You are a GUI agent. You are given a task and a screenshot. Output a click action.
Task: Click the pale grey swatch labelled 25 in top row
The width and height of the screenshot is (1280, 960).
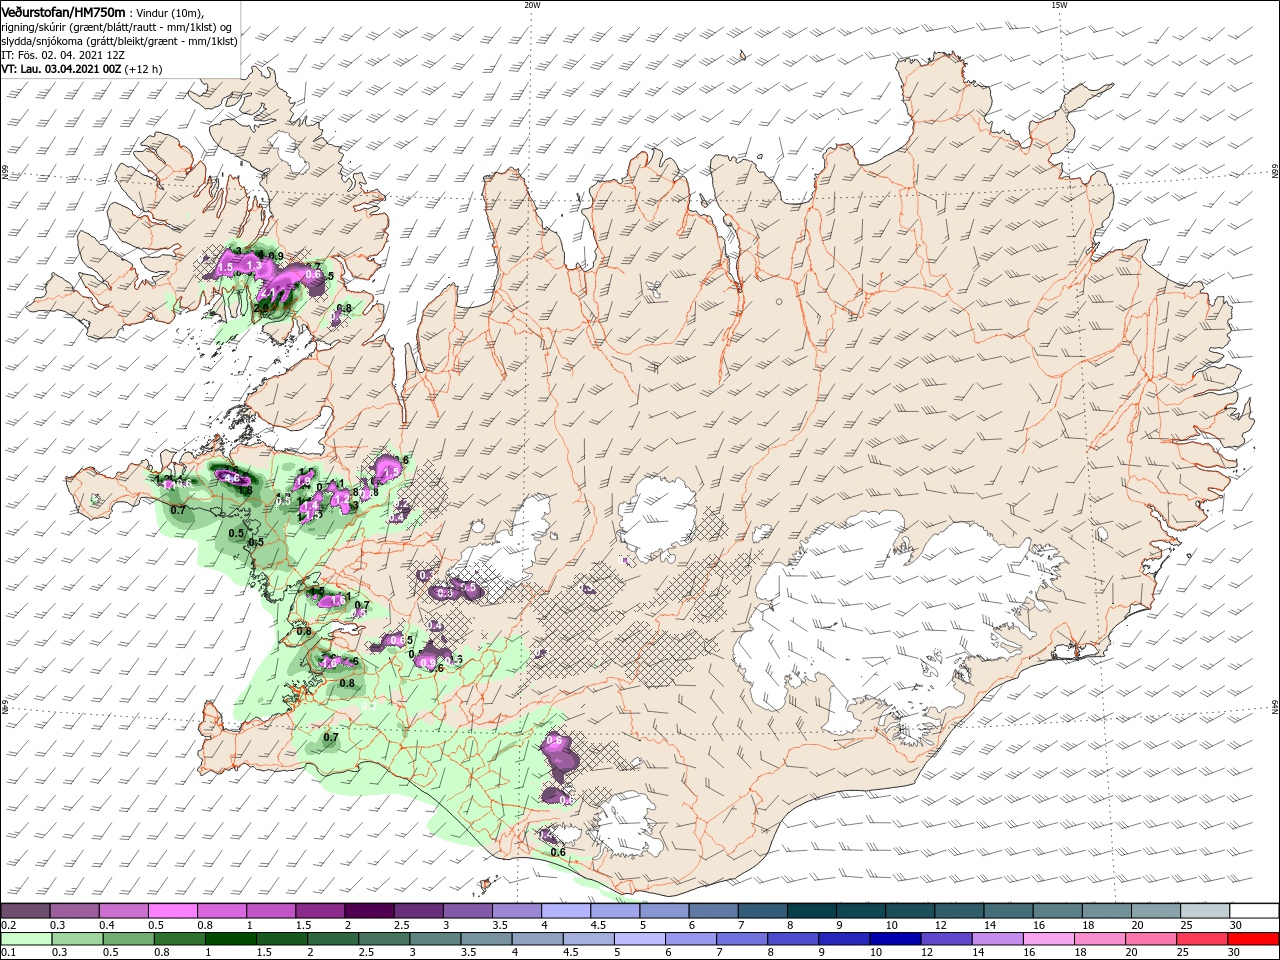point(1205,911)
